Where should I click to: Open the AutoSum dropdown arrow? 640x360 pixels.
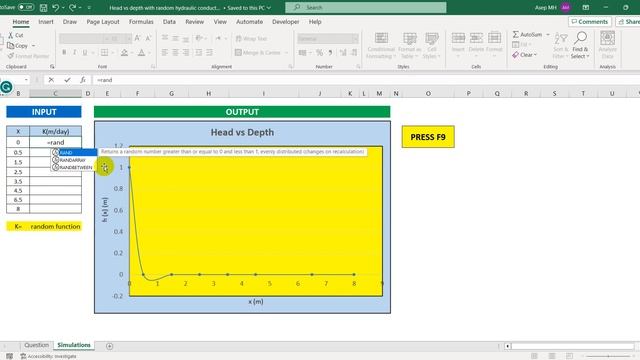click(x=548, y=35)
